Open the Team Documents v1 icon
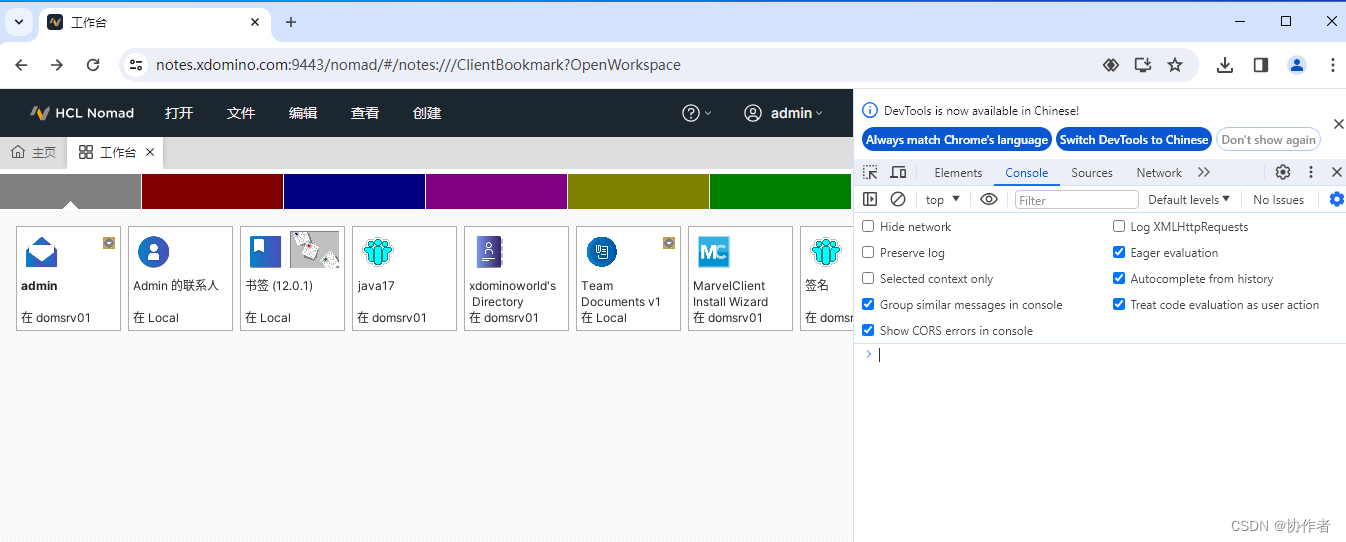This screenshot has height=542, width=1346. [601, 252]
